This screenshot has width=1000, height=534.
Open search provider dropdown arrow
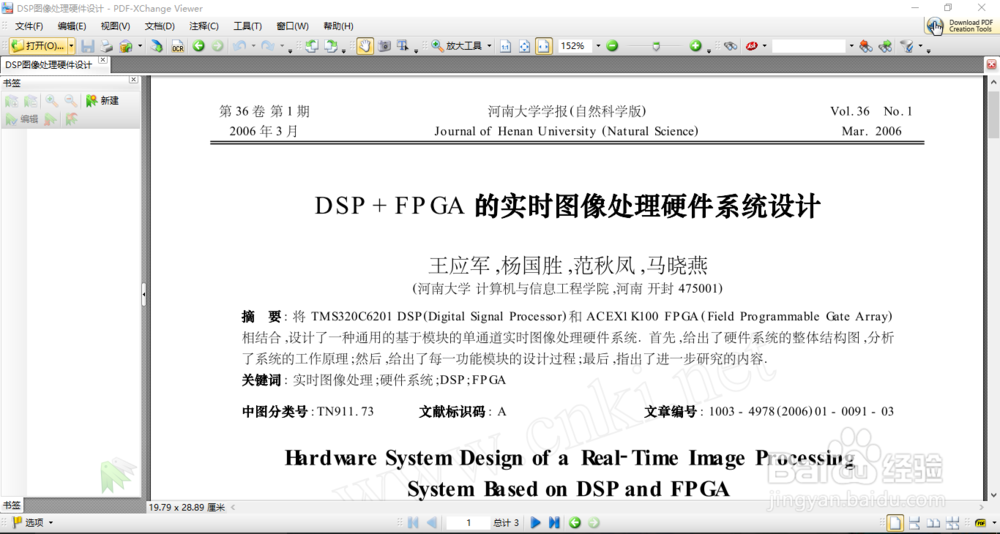(x=765, y=46)
